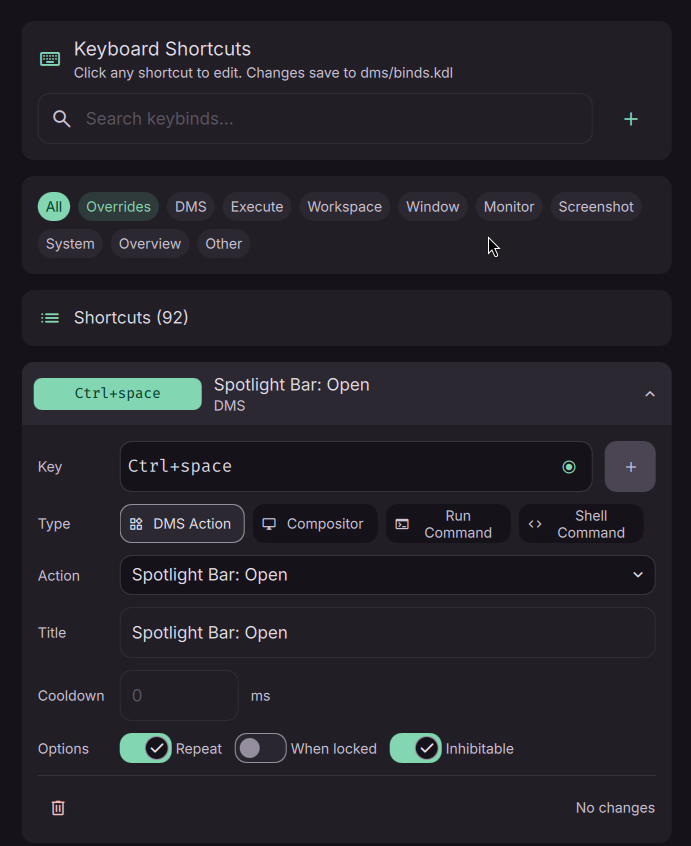
Task: Disable the Repeat toggle
Action: 146,748
